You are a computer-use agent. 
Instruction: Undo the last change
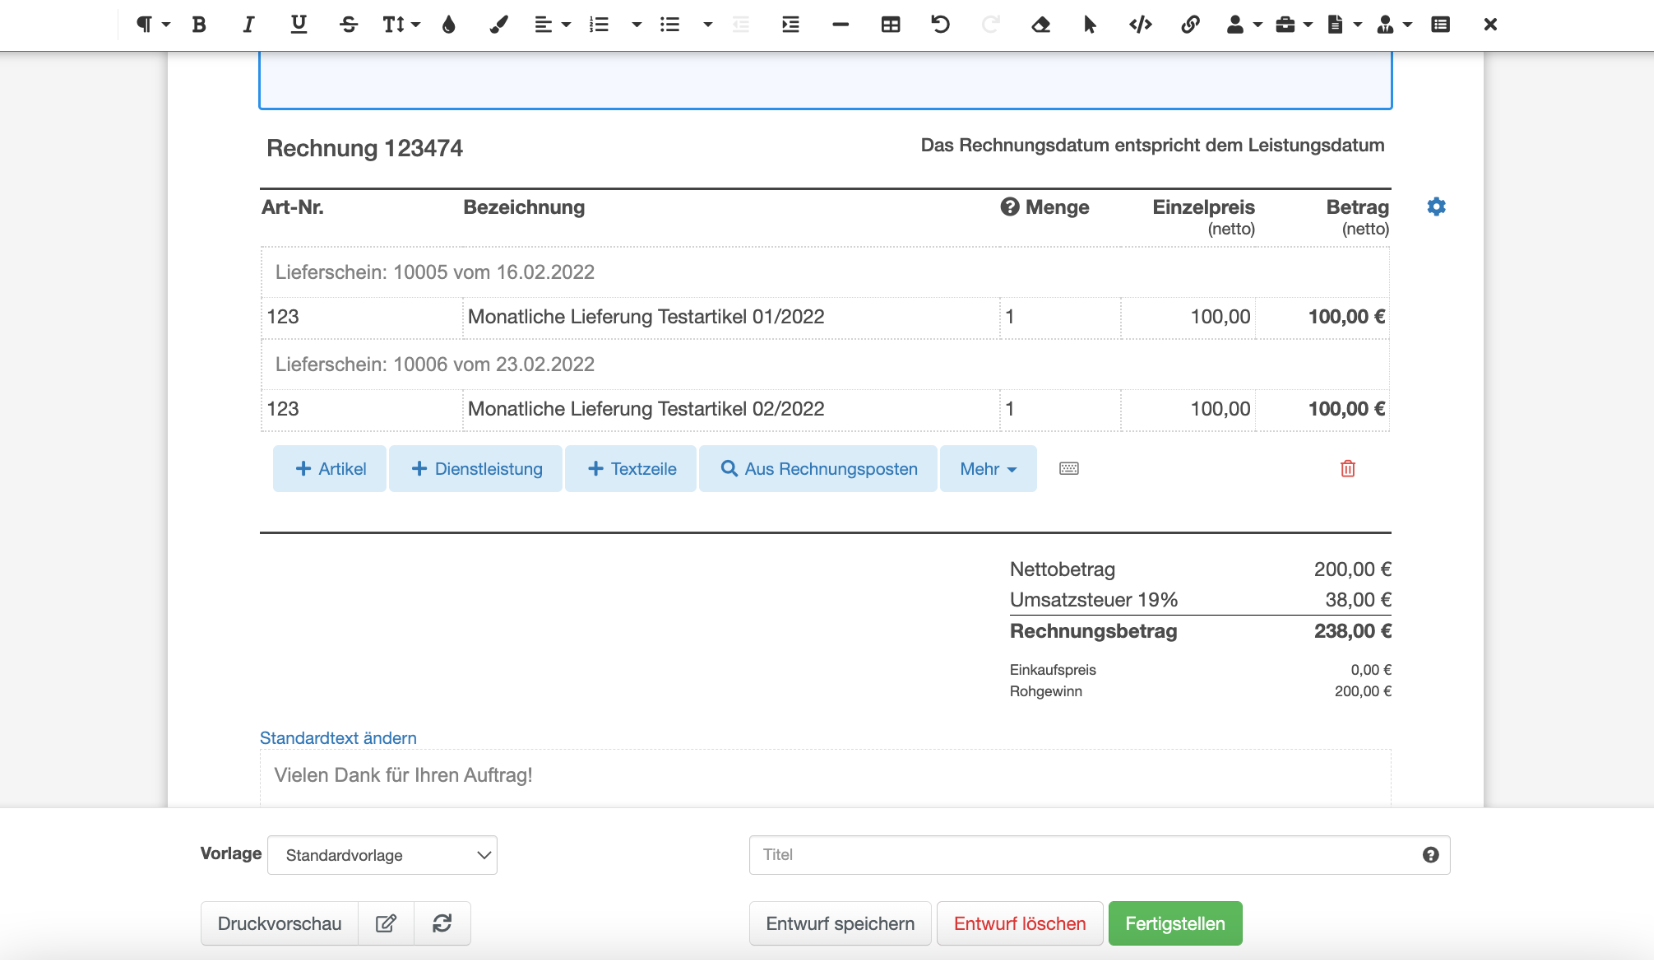(940, 24)
